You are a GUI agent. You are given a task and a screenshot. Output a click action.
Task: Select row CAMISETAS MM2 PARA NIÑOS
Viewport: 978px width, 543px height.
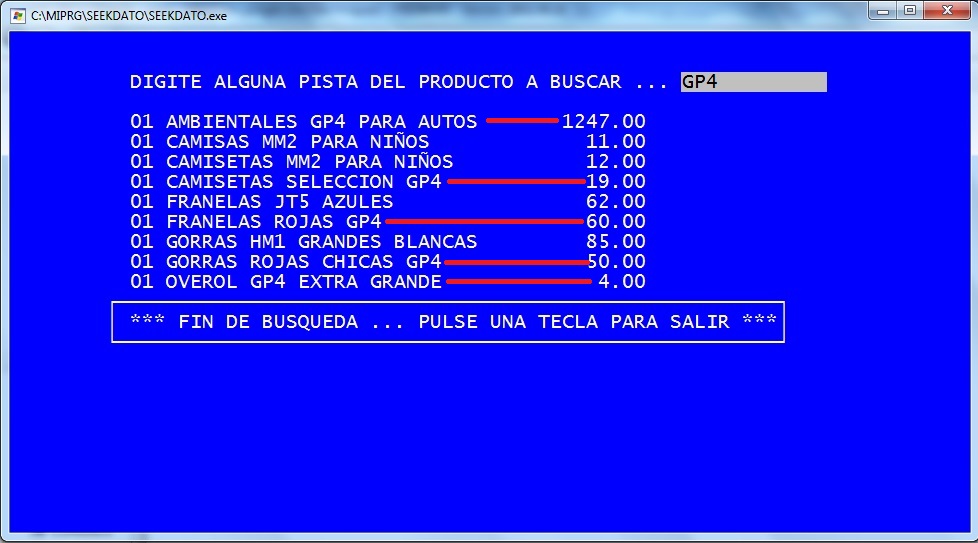tap(388, 161)
